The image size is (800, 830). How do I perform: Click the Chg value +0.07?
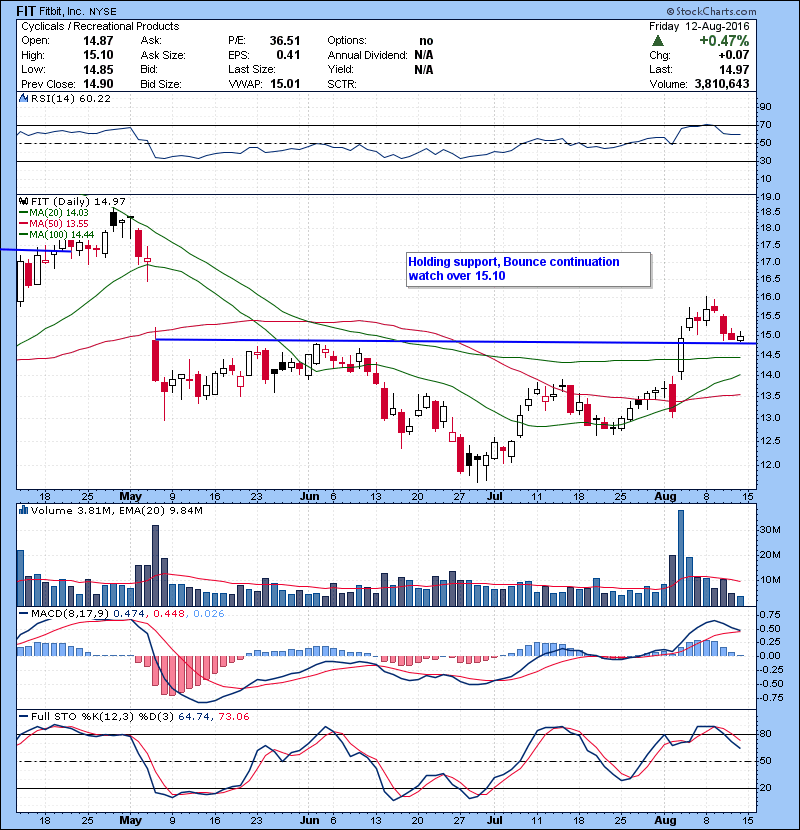tap(734, 55)
